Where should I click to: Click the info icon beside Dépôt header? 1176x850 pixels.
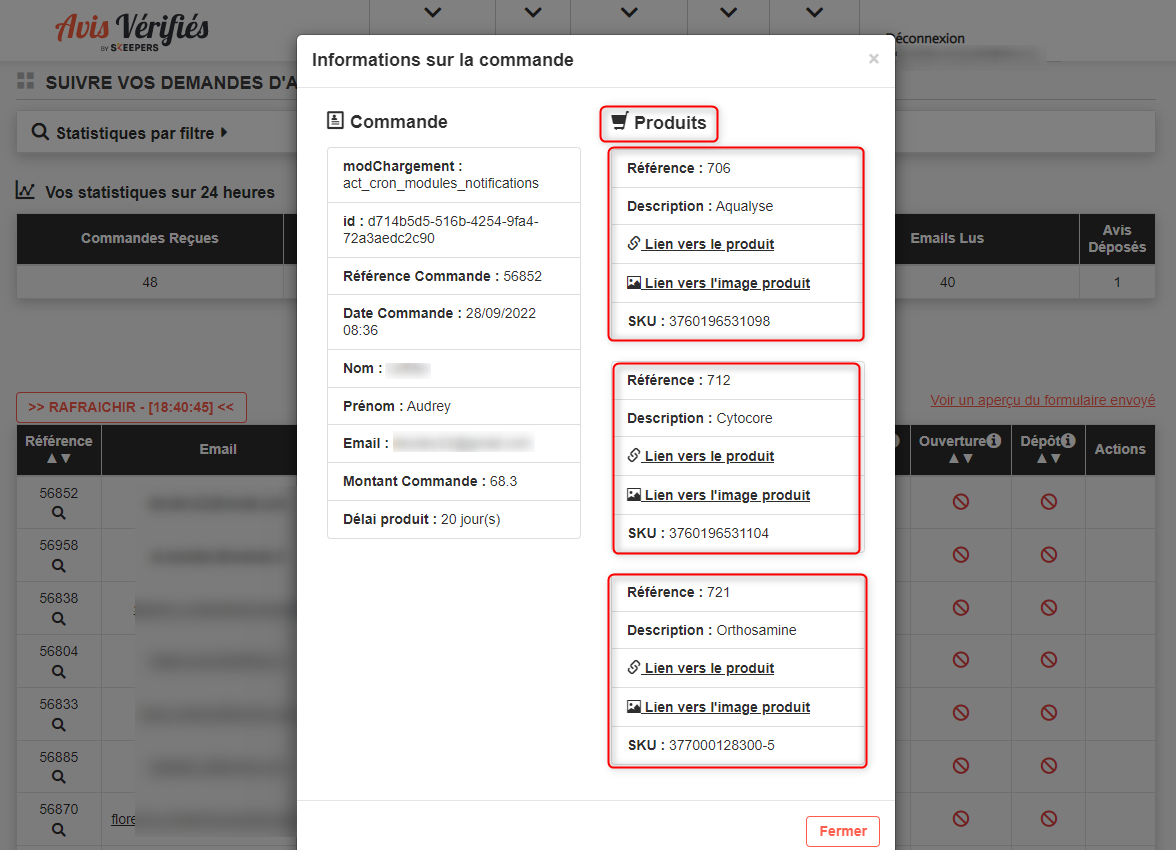coord(1068,440)
